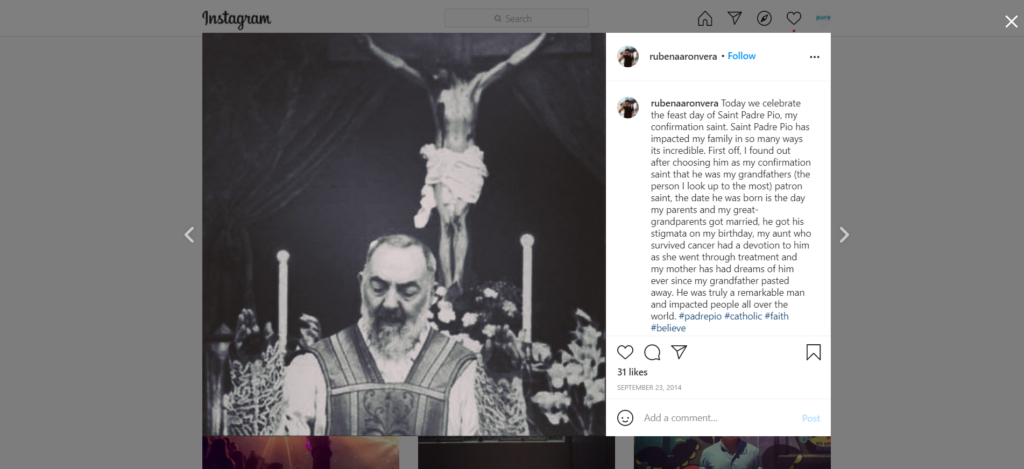Go to previous post with left arrow

pos(189,234)
